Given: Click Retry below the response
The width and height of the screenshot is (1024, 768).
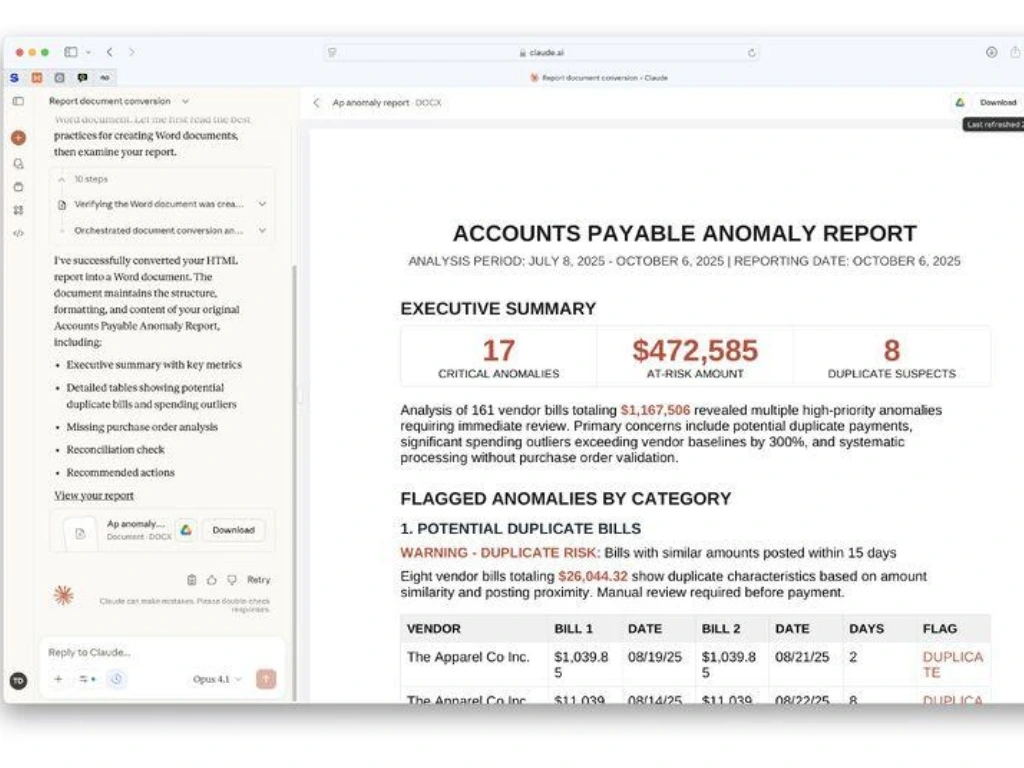Looking at the screenshot, I should point(259,580).
